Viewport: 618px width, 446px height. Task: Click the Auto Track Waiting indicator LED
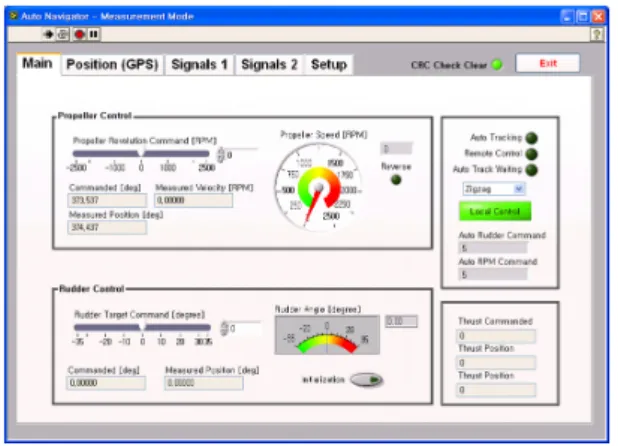click(x=532, y=170)
